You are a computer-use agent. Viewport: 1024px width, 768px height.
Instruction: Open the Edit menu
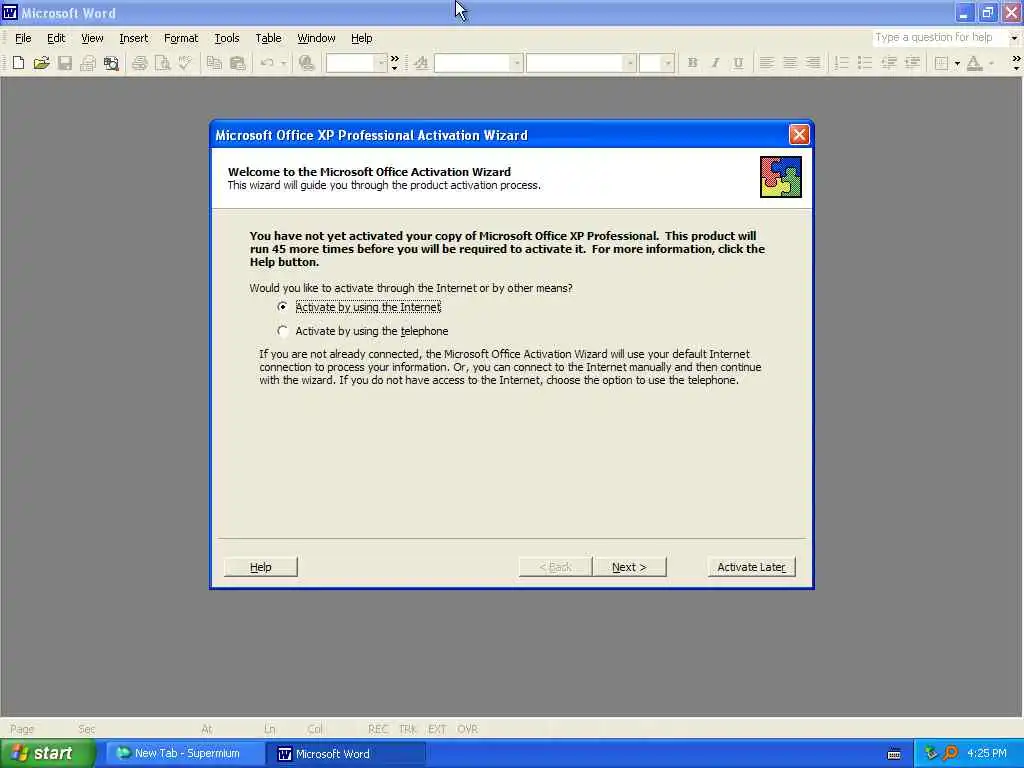(56, 38)
